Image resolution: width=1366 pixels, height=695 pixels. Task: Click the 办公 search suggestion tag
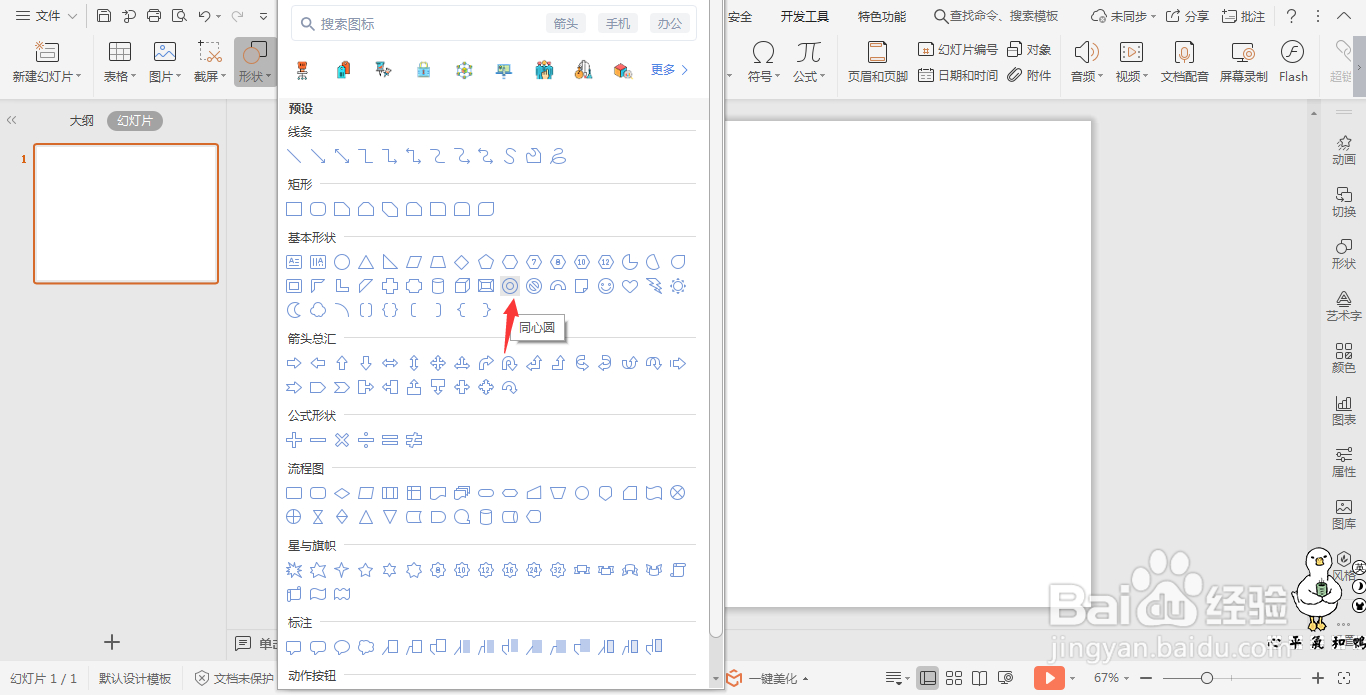point(670,23)
